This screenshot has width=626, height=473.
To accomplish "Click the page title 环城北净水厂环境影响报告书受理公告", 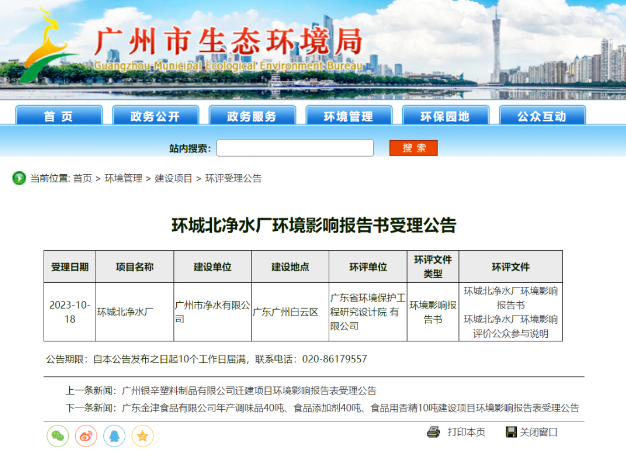I will pyautogui.click(x=314, y=225).
